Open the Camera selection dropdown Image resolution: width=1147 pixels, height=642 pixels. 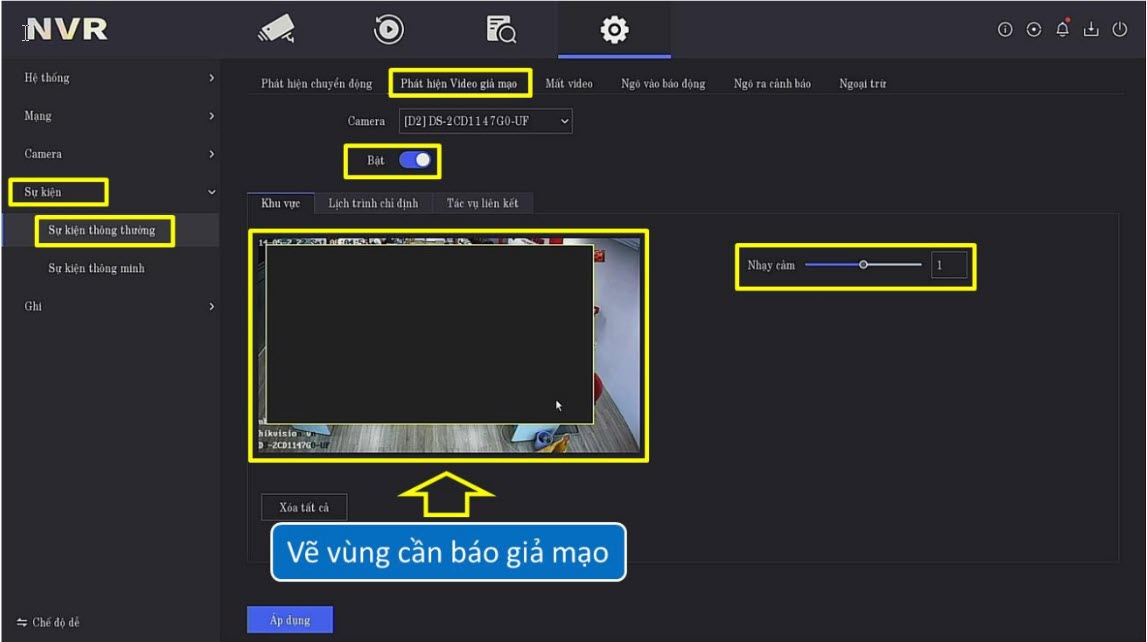[485, 121]
